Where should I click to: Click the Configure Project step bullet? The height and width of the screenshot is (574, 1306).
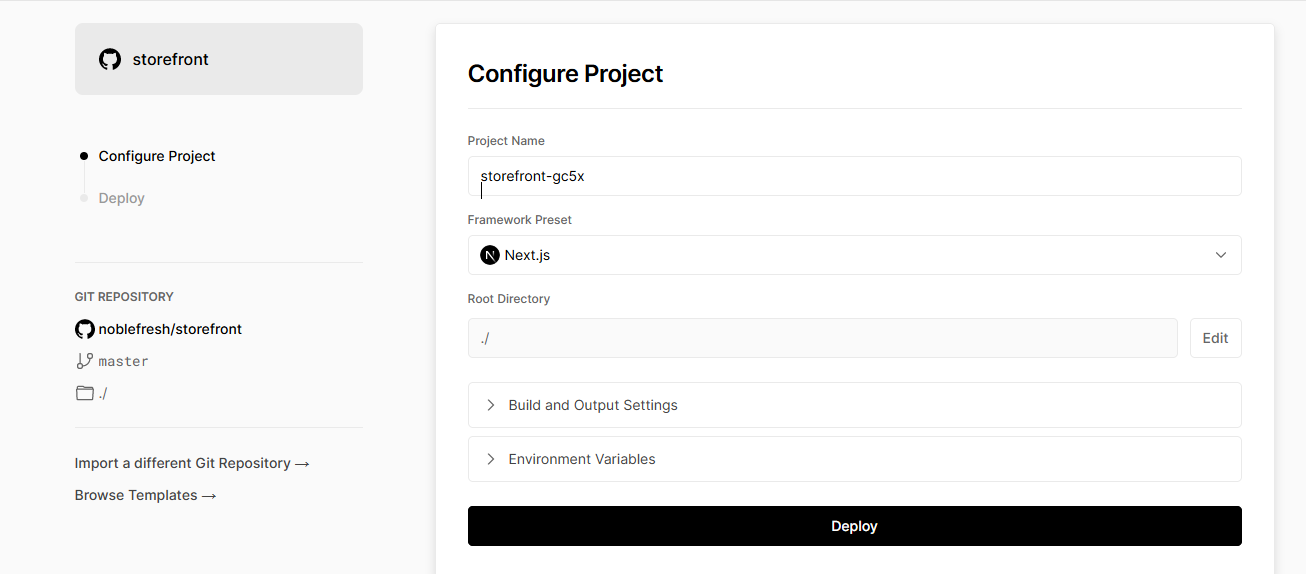tap(84, 156)
